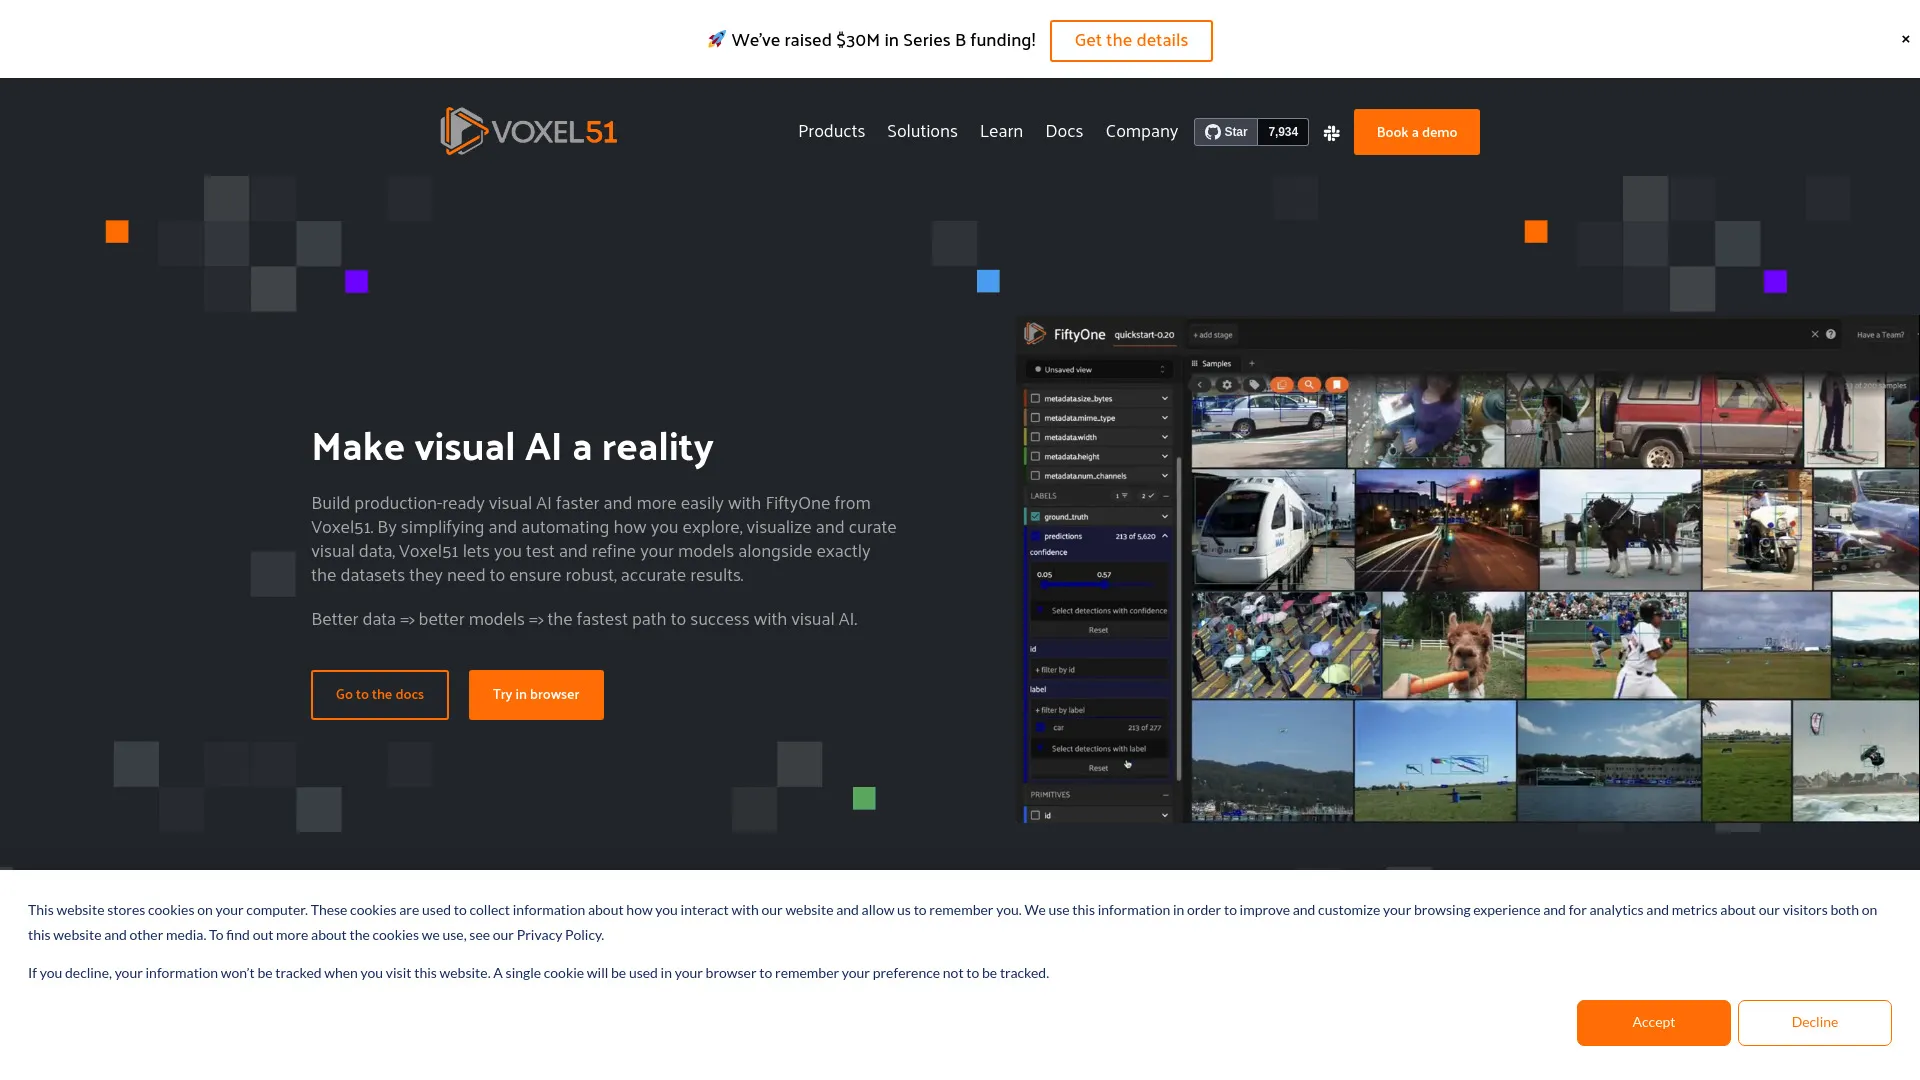Collapse the predictions field with its chevron
The height and width of the screenshot is (1080, 1920).
1164,536
